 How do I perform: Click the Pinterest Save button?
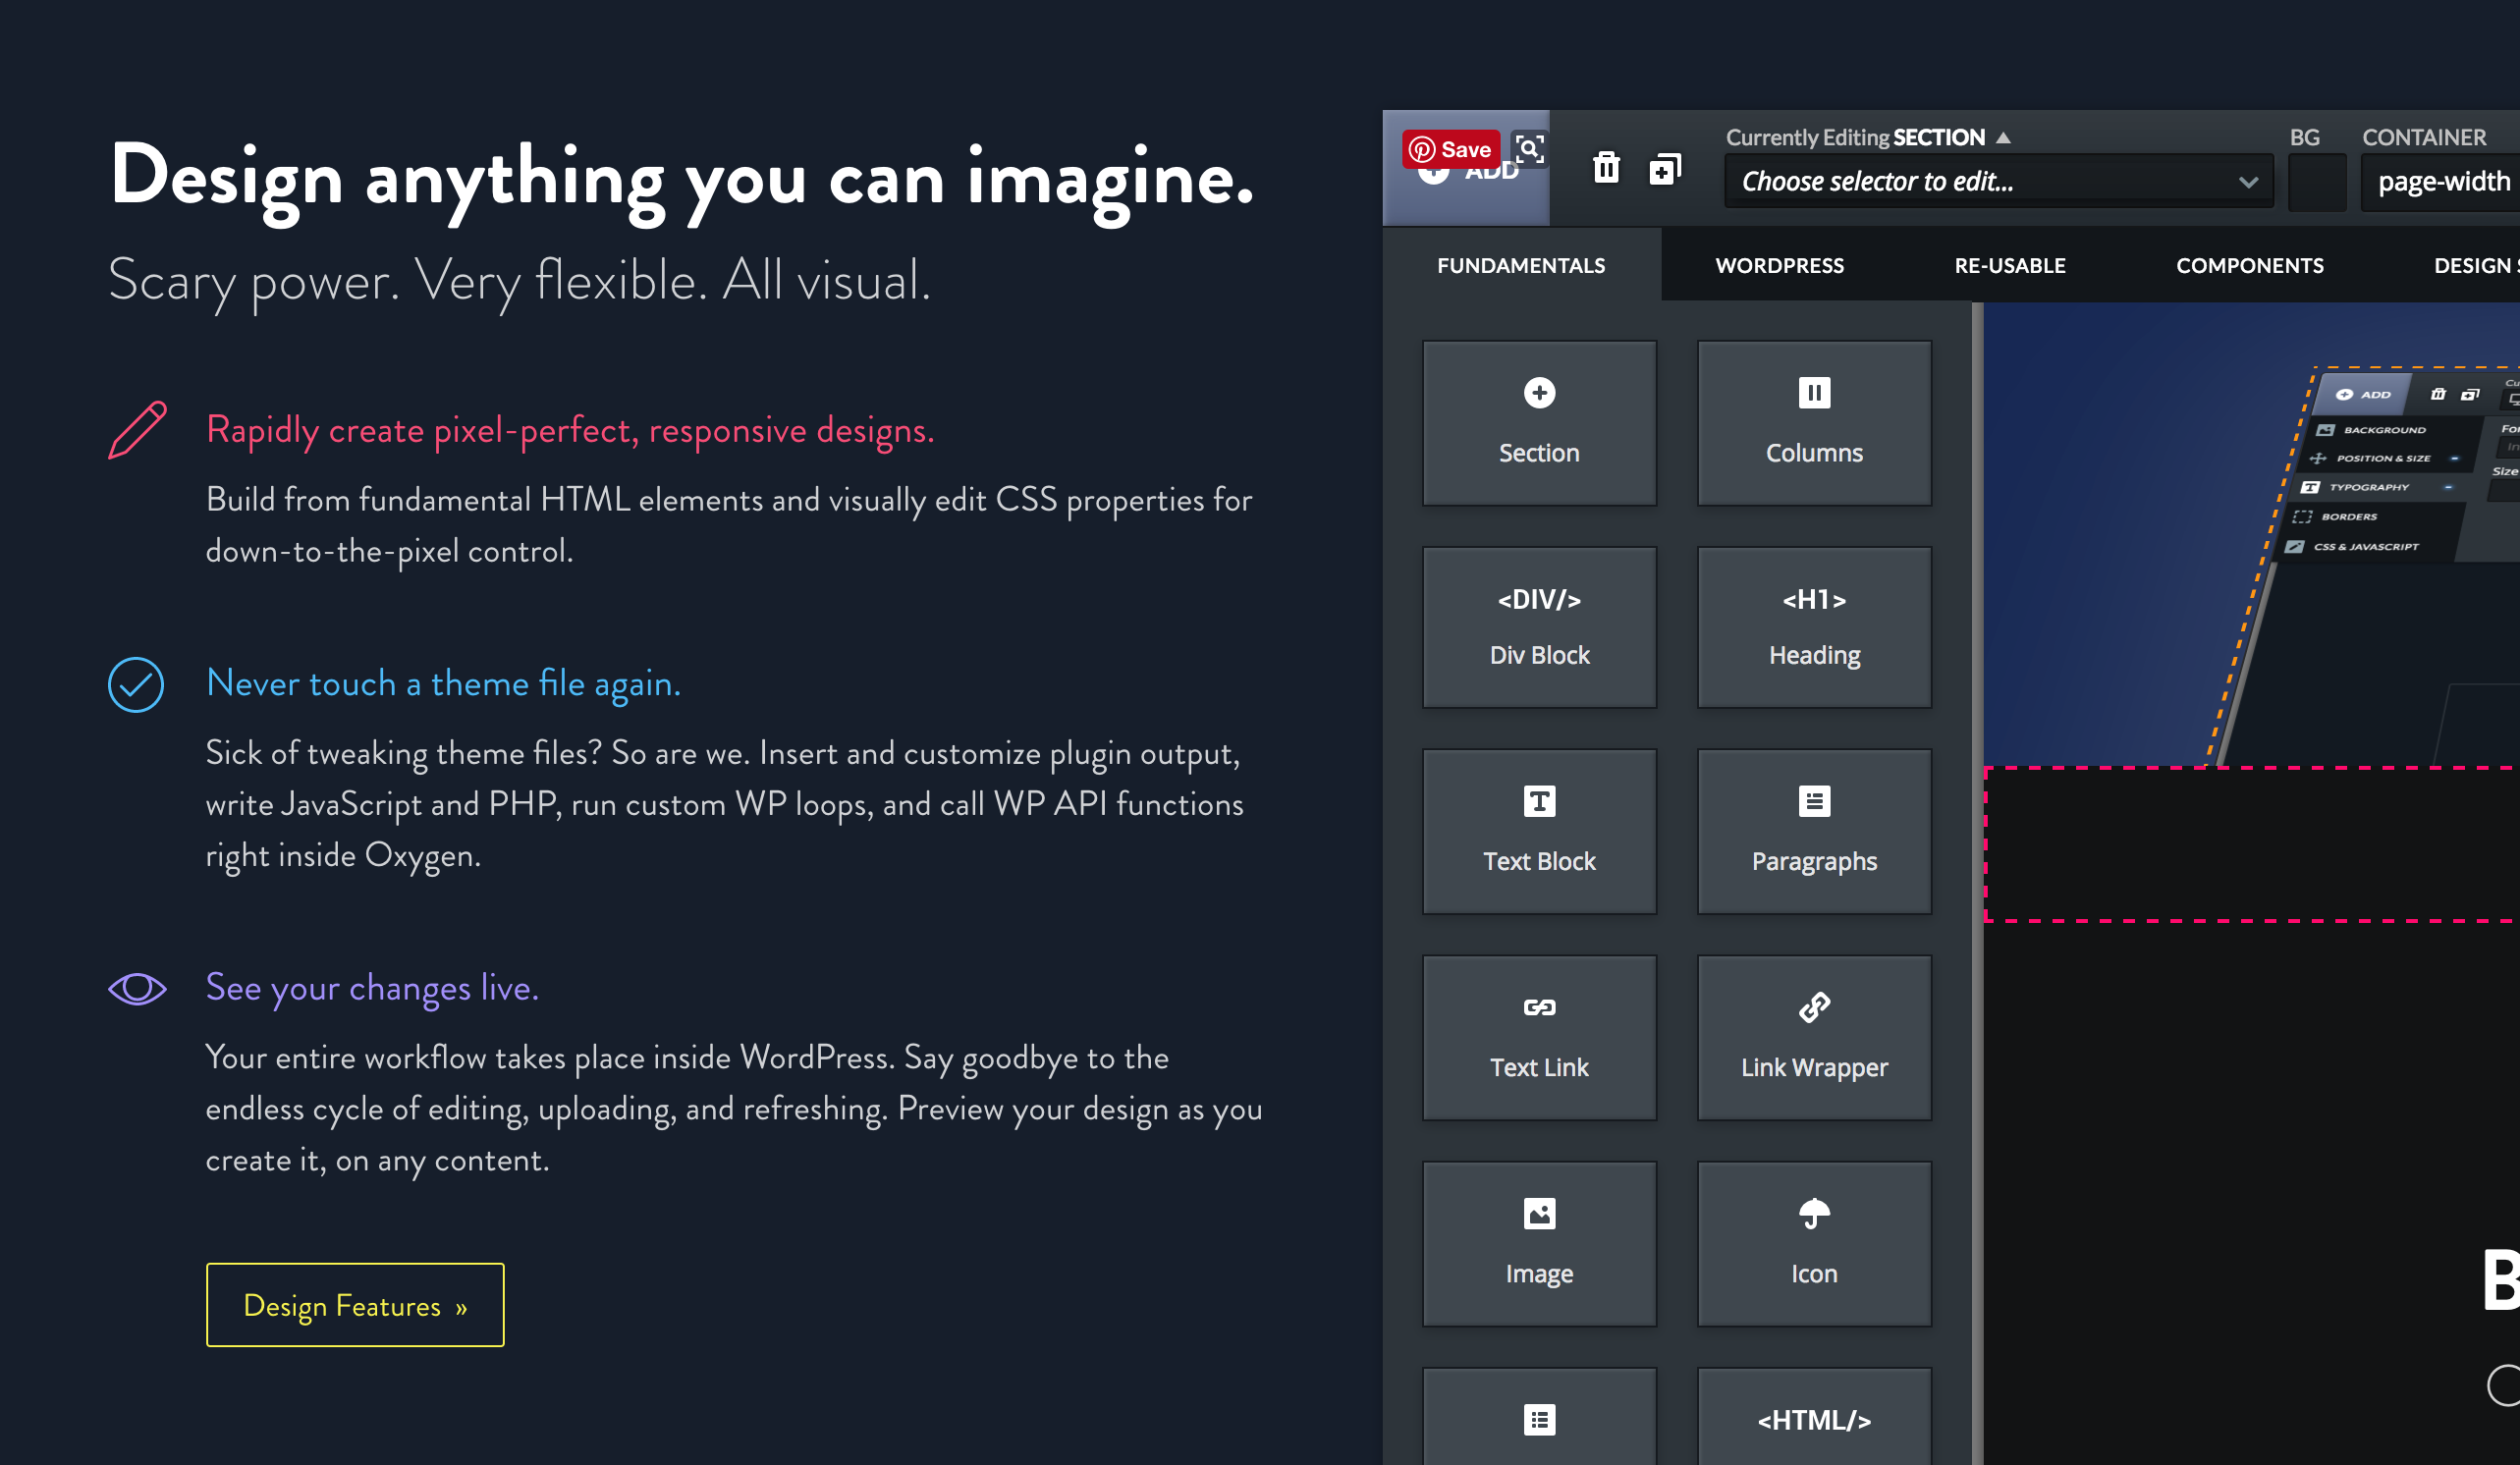tap(1451, 149)
